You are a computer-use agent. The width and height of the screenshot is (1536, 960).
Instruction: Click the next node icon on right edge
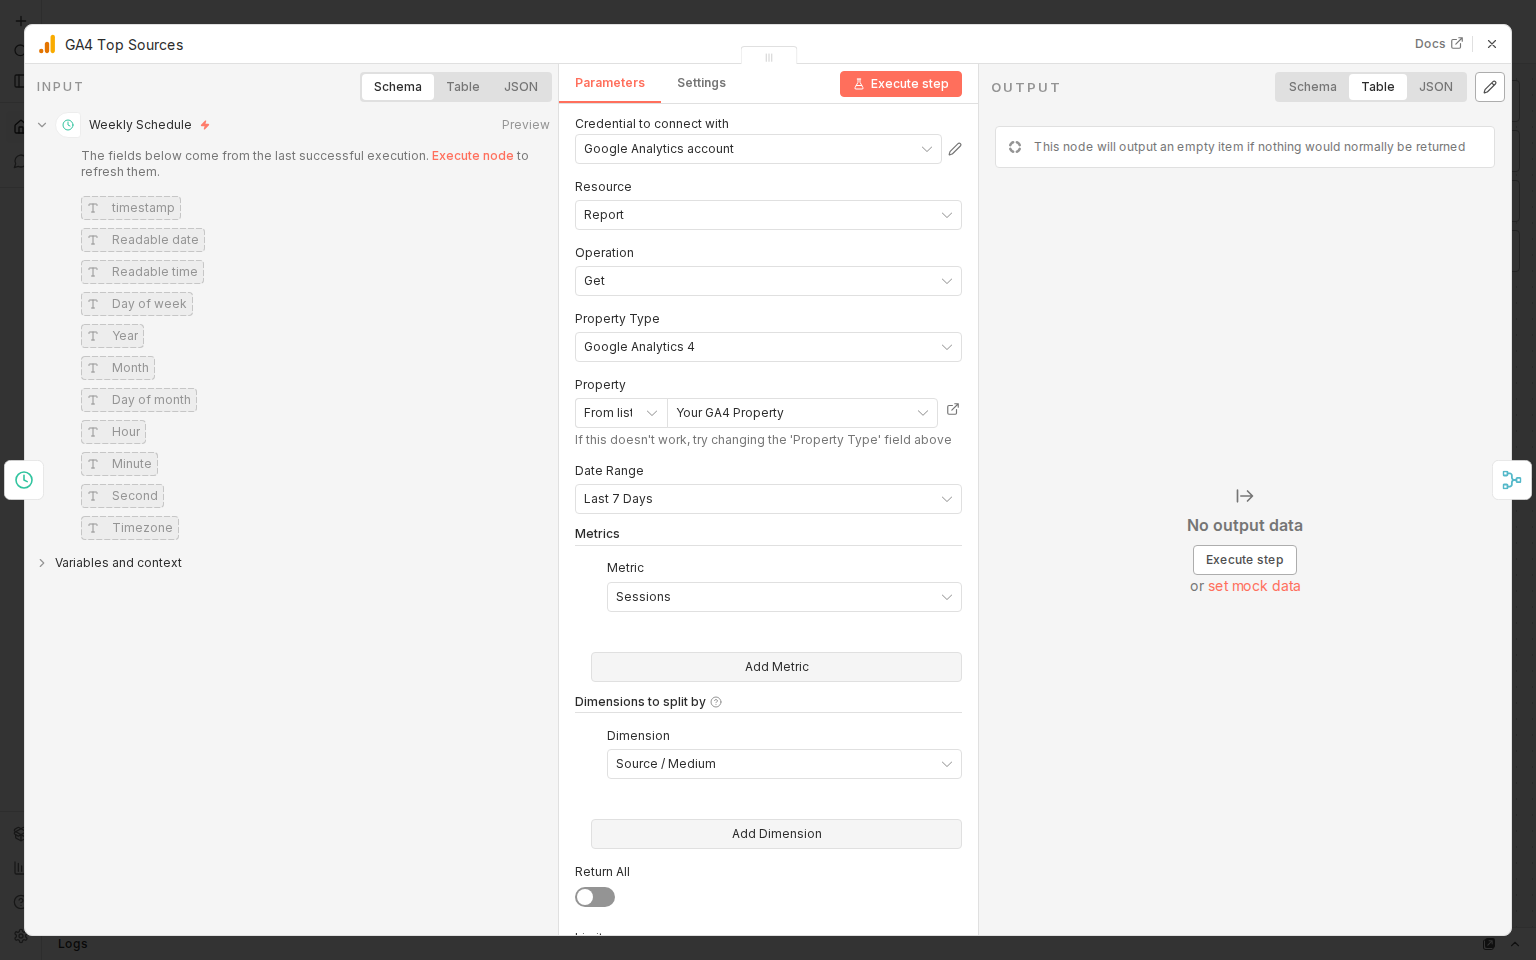point(1511,480)
